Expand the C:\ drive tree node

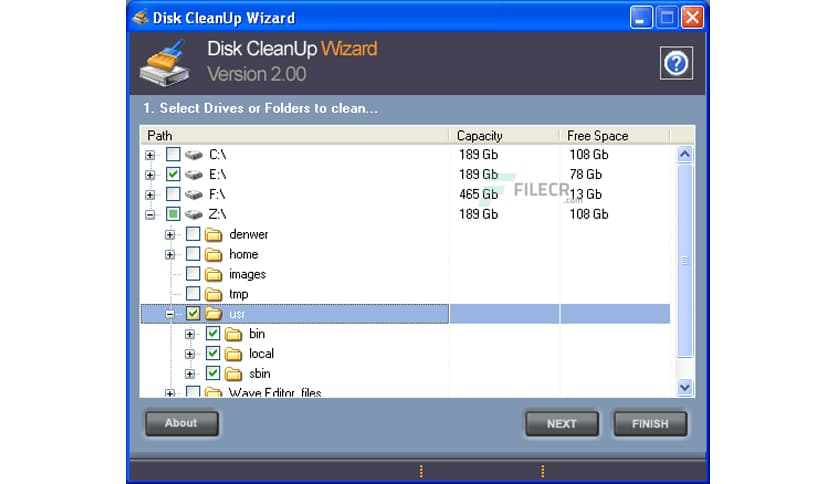coord(150,155)
